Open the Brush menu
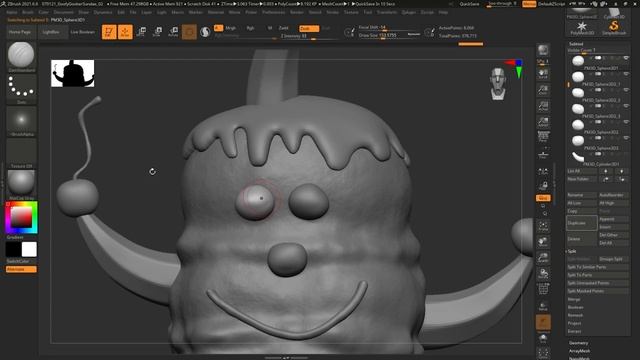Screen dimensions: 640x360 pos(28,12)
